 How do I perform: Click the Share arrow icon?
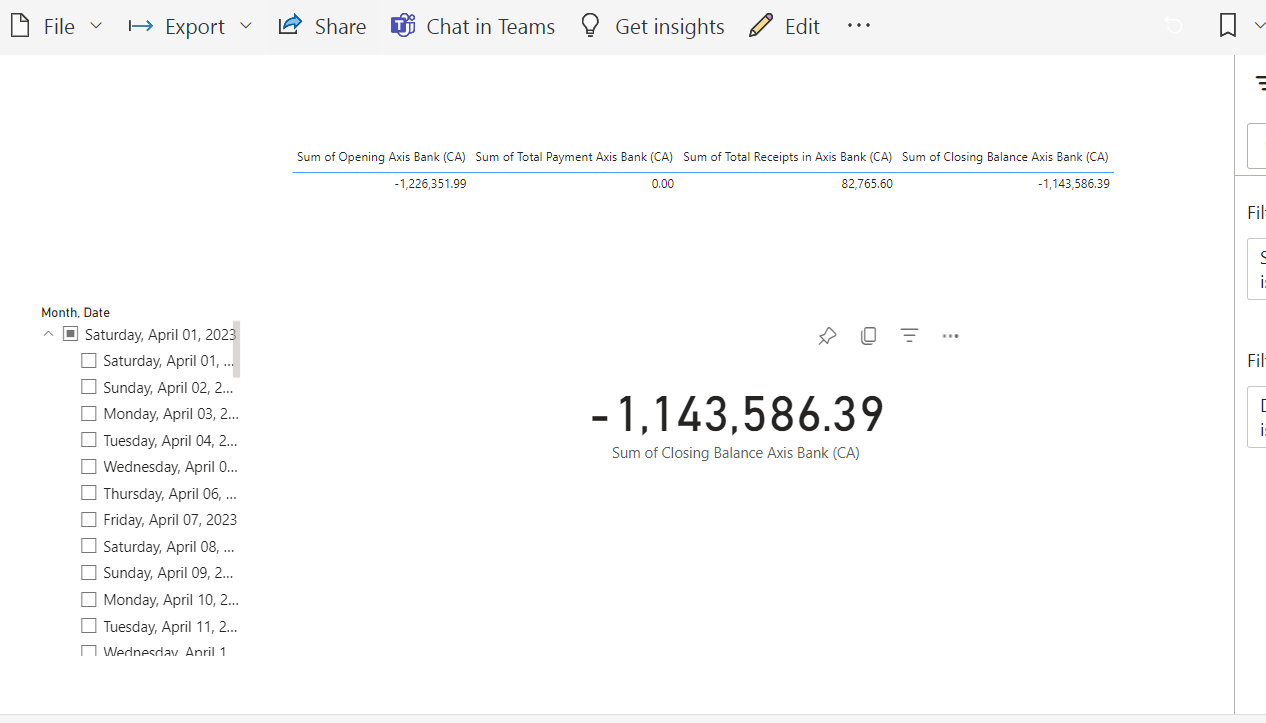pyautogui.click(x=290, y=25)
